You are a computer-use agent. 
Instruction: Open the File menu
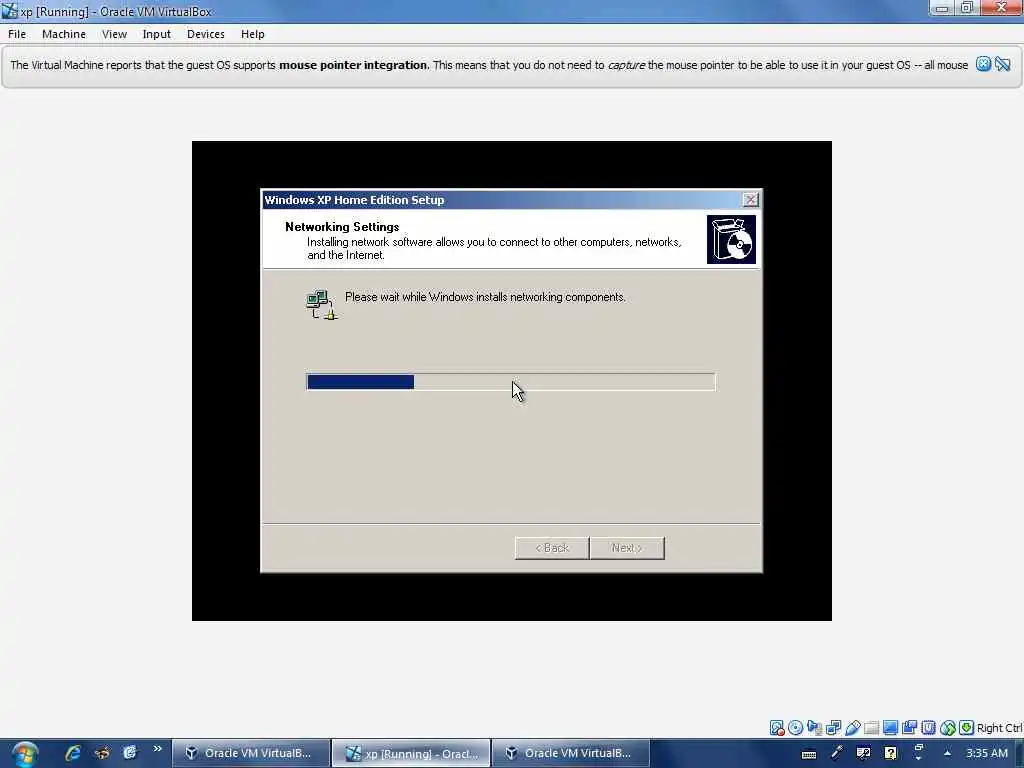[17, 34]
